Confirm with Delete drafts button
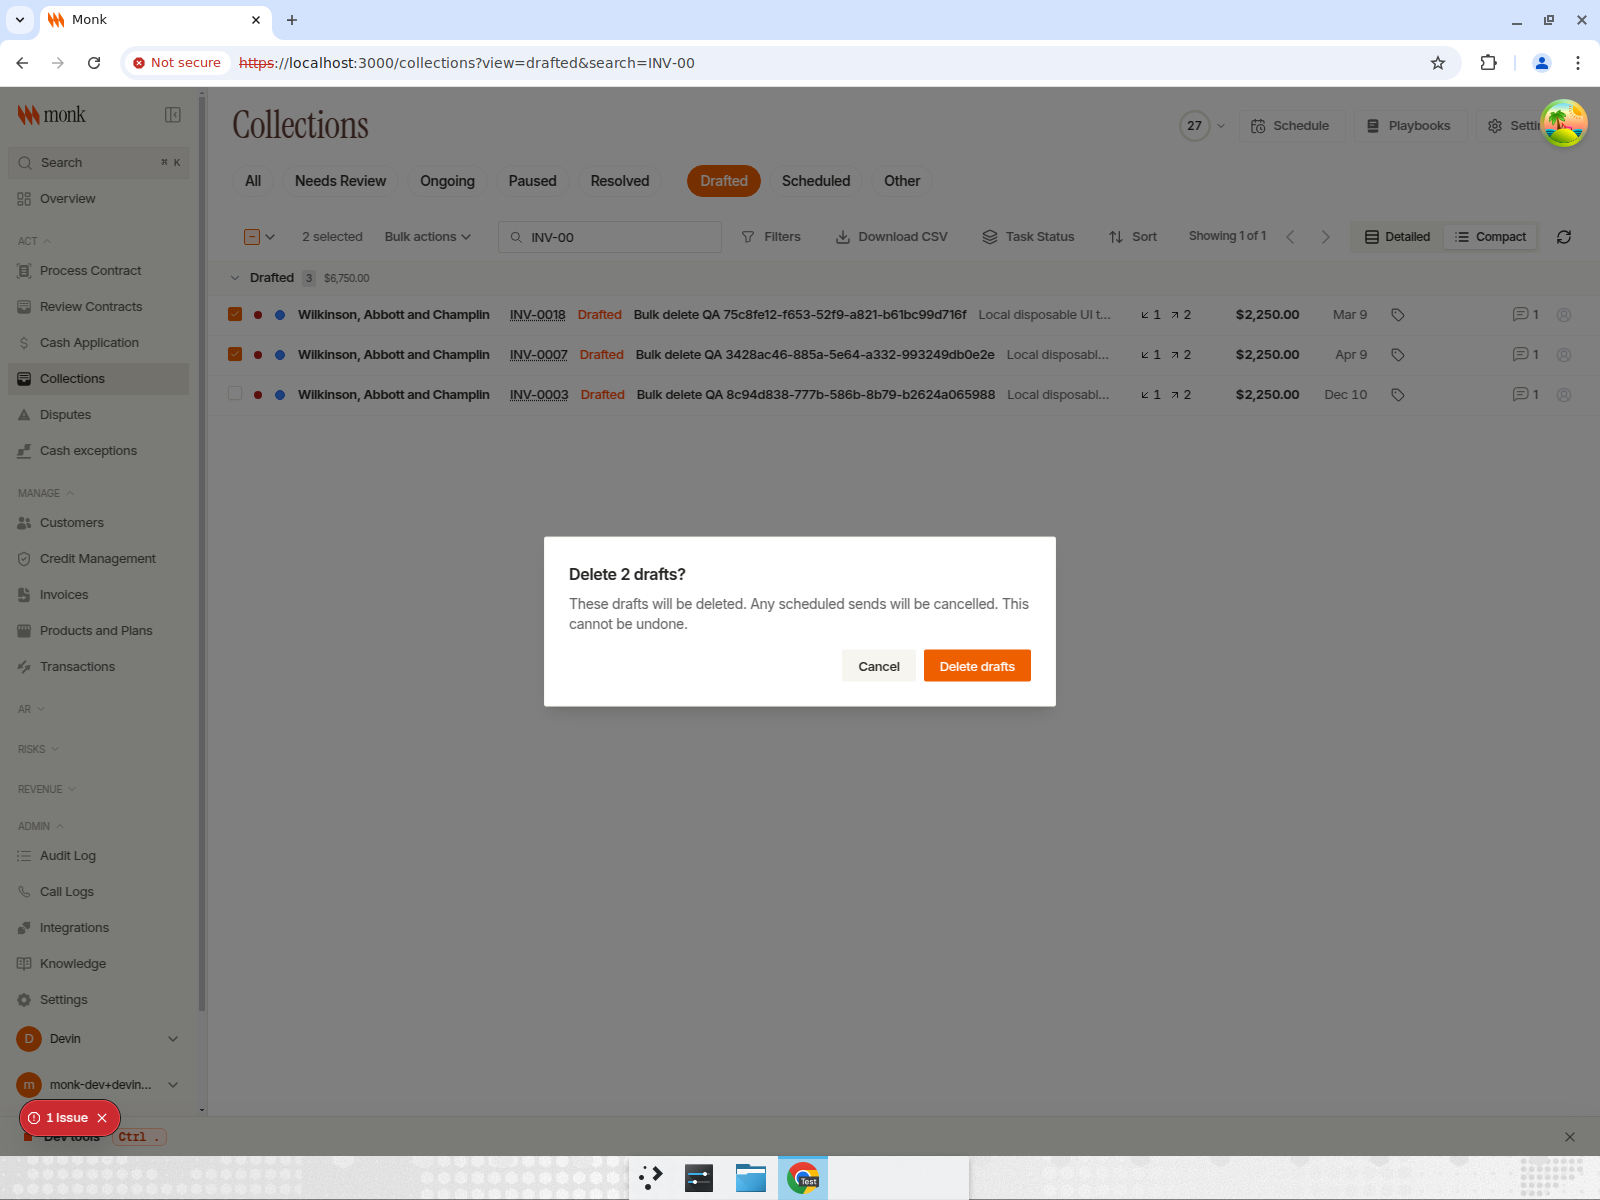 click(x=977, y=666)
